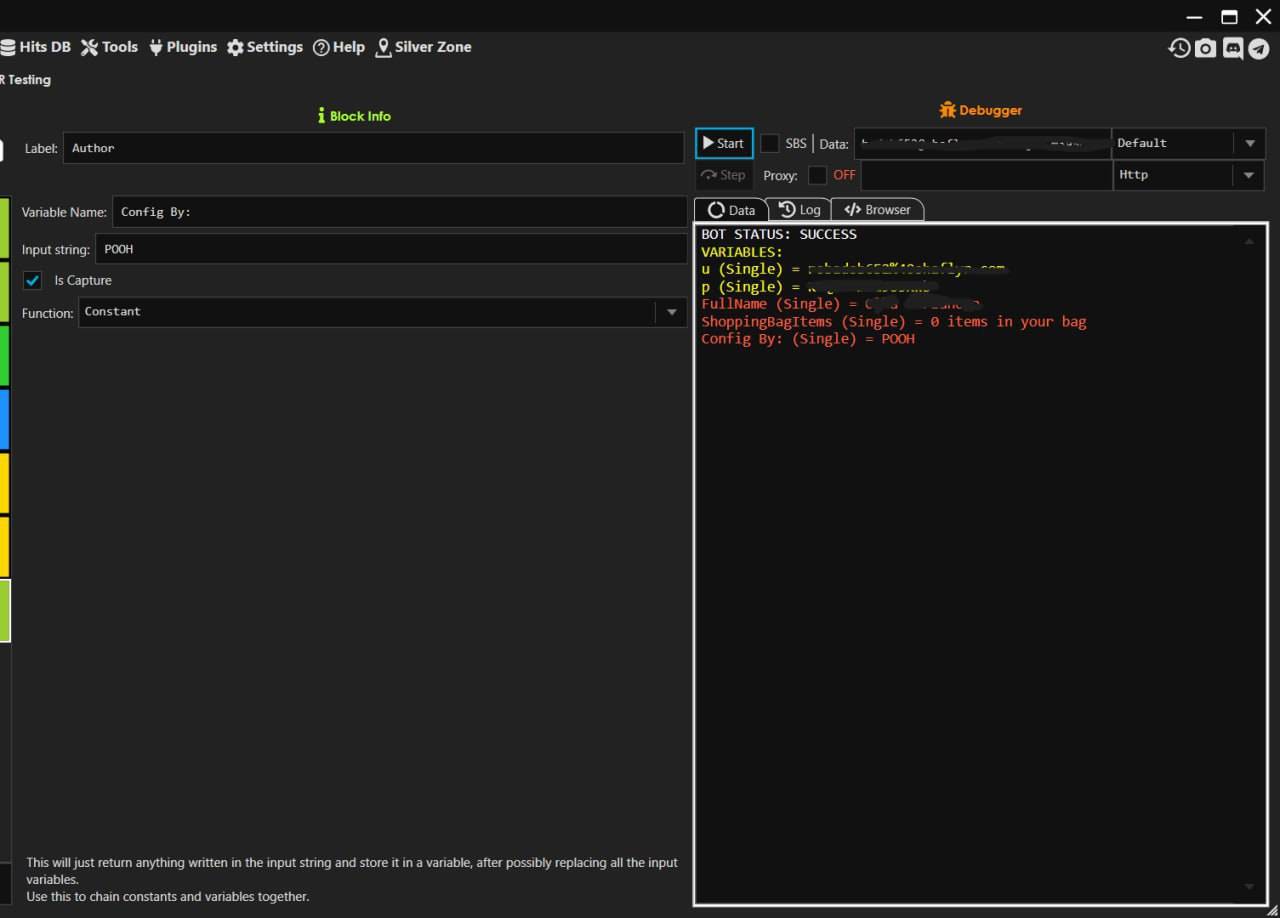Open the Telegram icon link

click(x=1259, y=48)
